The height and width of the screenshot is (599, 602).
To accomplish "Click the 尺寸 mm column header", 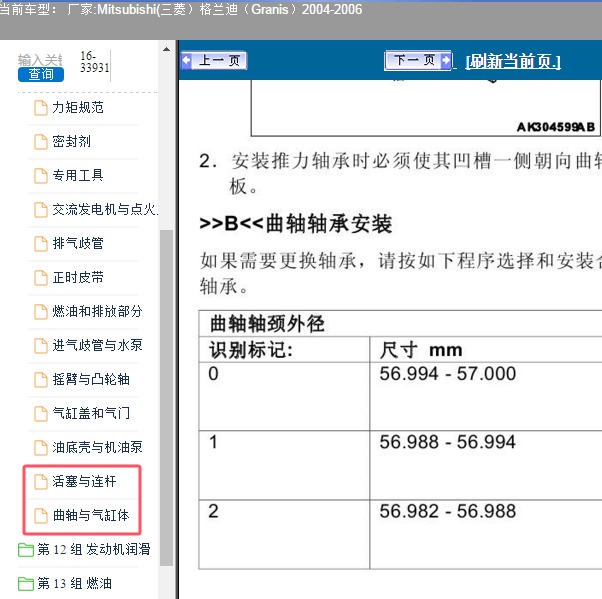I will [421, 350].
